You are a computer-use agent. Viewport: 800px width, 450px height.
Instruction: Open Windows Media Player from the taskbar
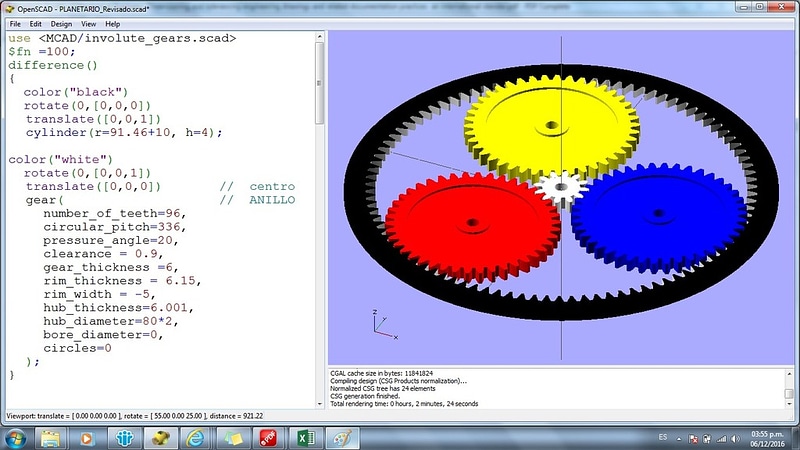pyautogui.click(x=87, y=438)
